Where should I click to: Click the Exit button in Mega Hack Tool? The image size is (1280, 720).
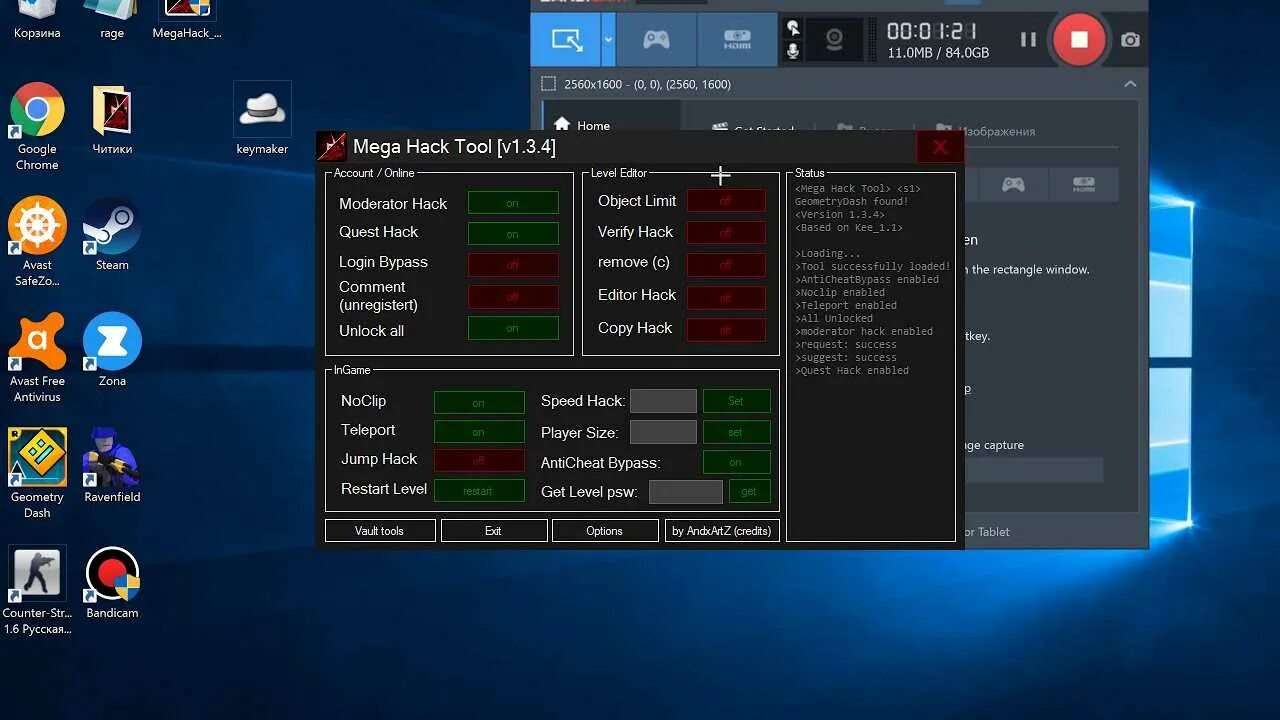[494, 531]
